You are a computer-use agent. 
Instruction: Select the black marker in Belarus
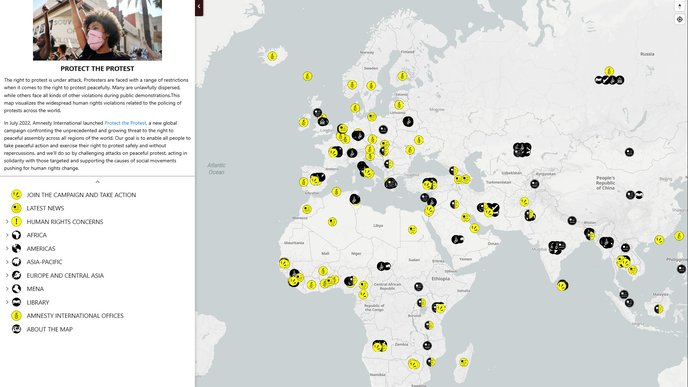click(x=408, y=121)
